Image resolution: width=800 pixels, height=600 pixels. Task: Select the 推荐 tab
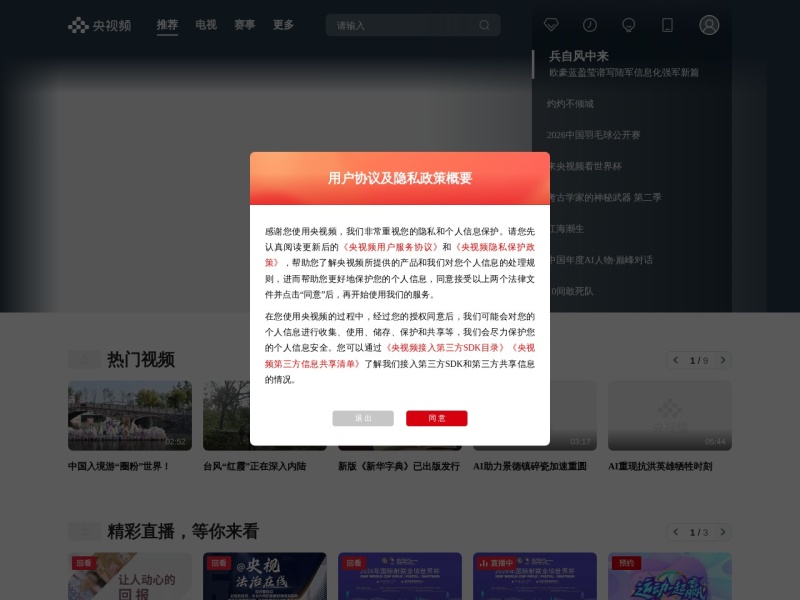(167, 25)
